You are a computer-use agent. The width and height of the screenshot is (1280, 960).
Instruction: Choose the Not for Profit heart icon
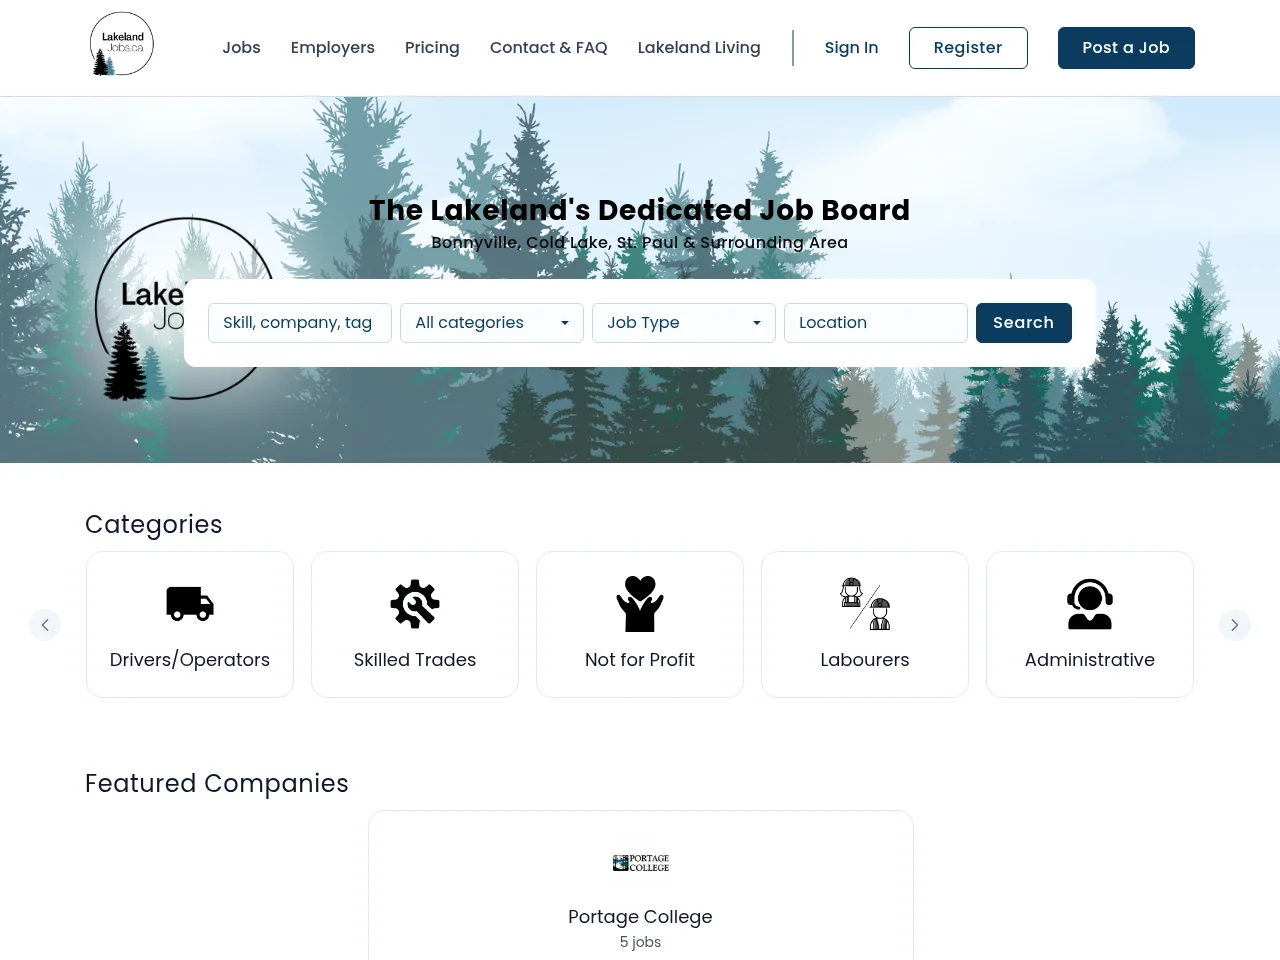[x=640, y=604]
